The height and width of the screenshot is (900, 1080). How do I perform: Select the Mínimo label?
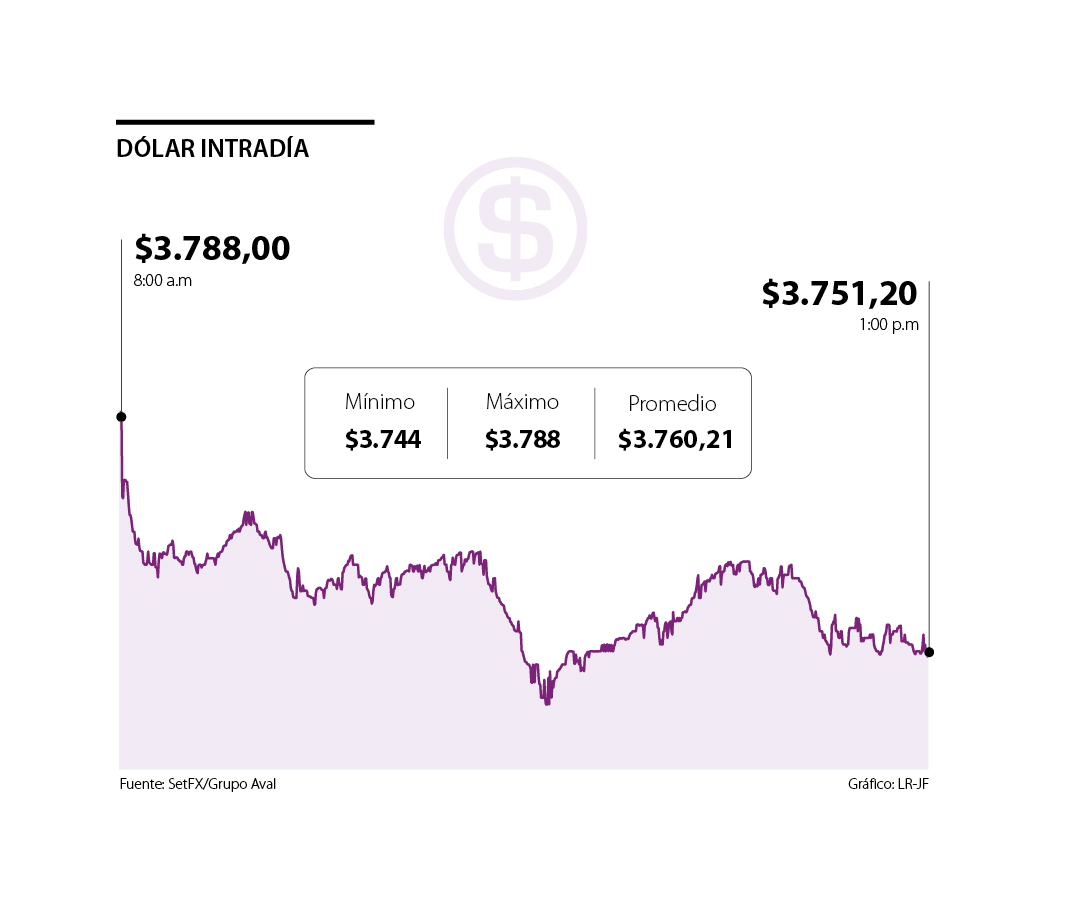click(380, 402)
